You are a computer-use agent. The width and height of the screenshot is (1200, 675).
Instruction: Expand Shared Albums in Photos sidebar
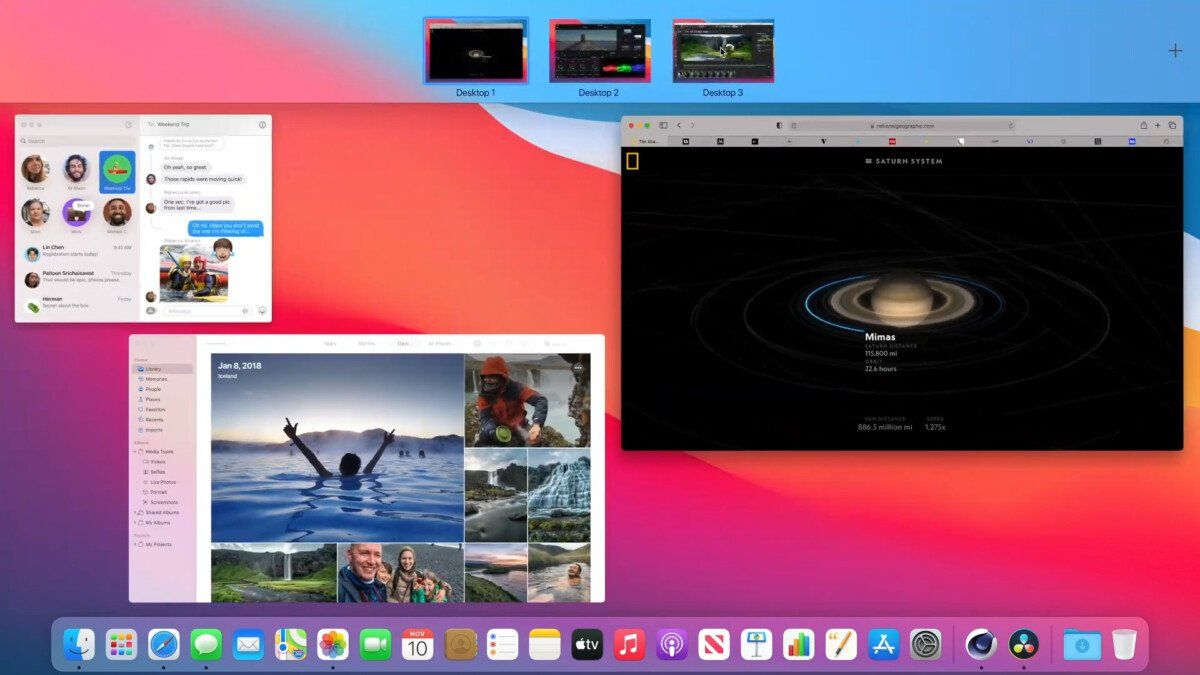point(135,512)
